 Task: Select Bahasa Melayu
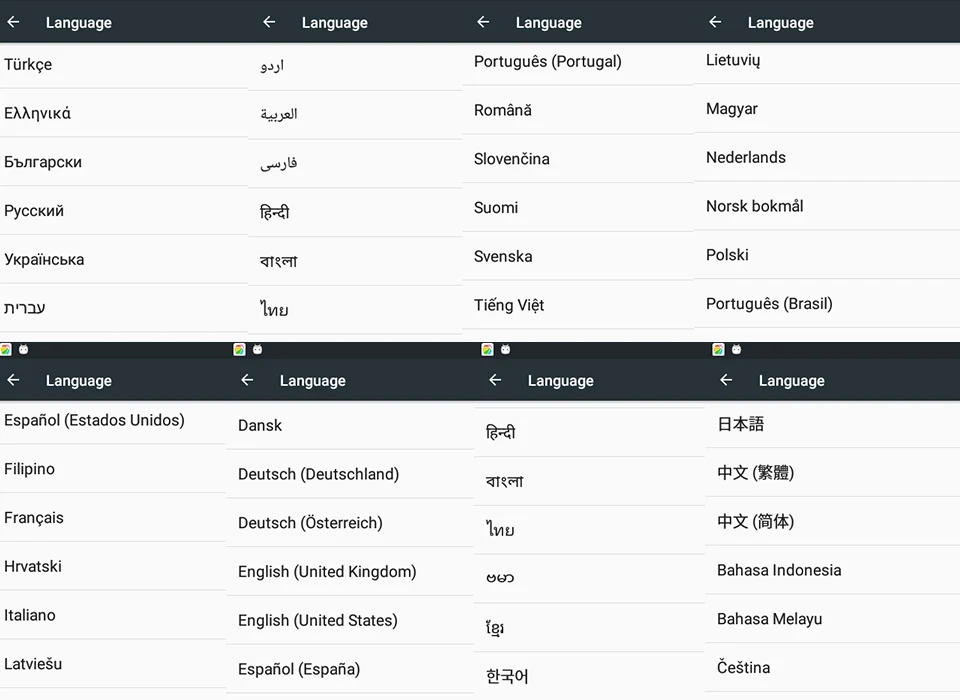coord(769,619)
